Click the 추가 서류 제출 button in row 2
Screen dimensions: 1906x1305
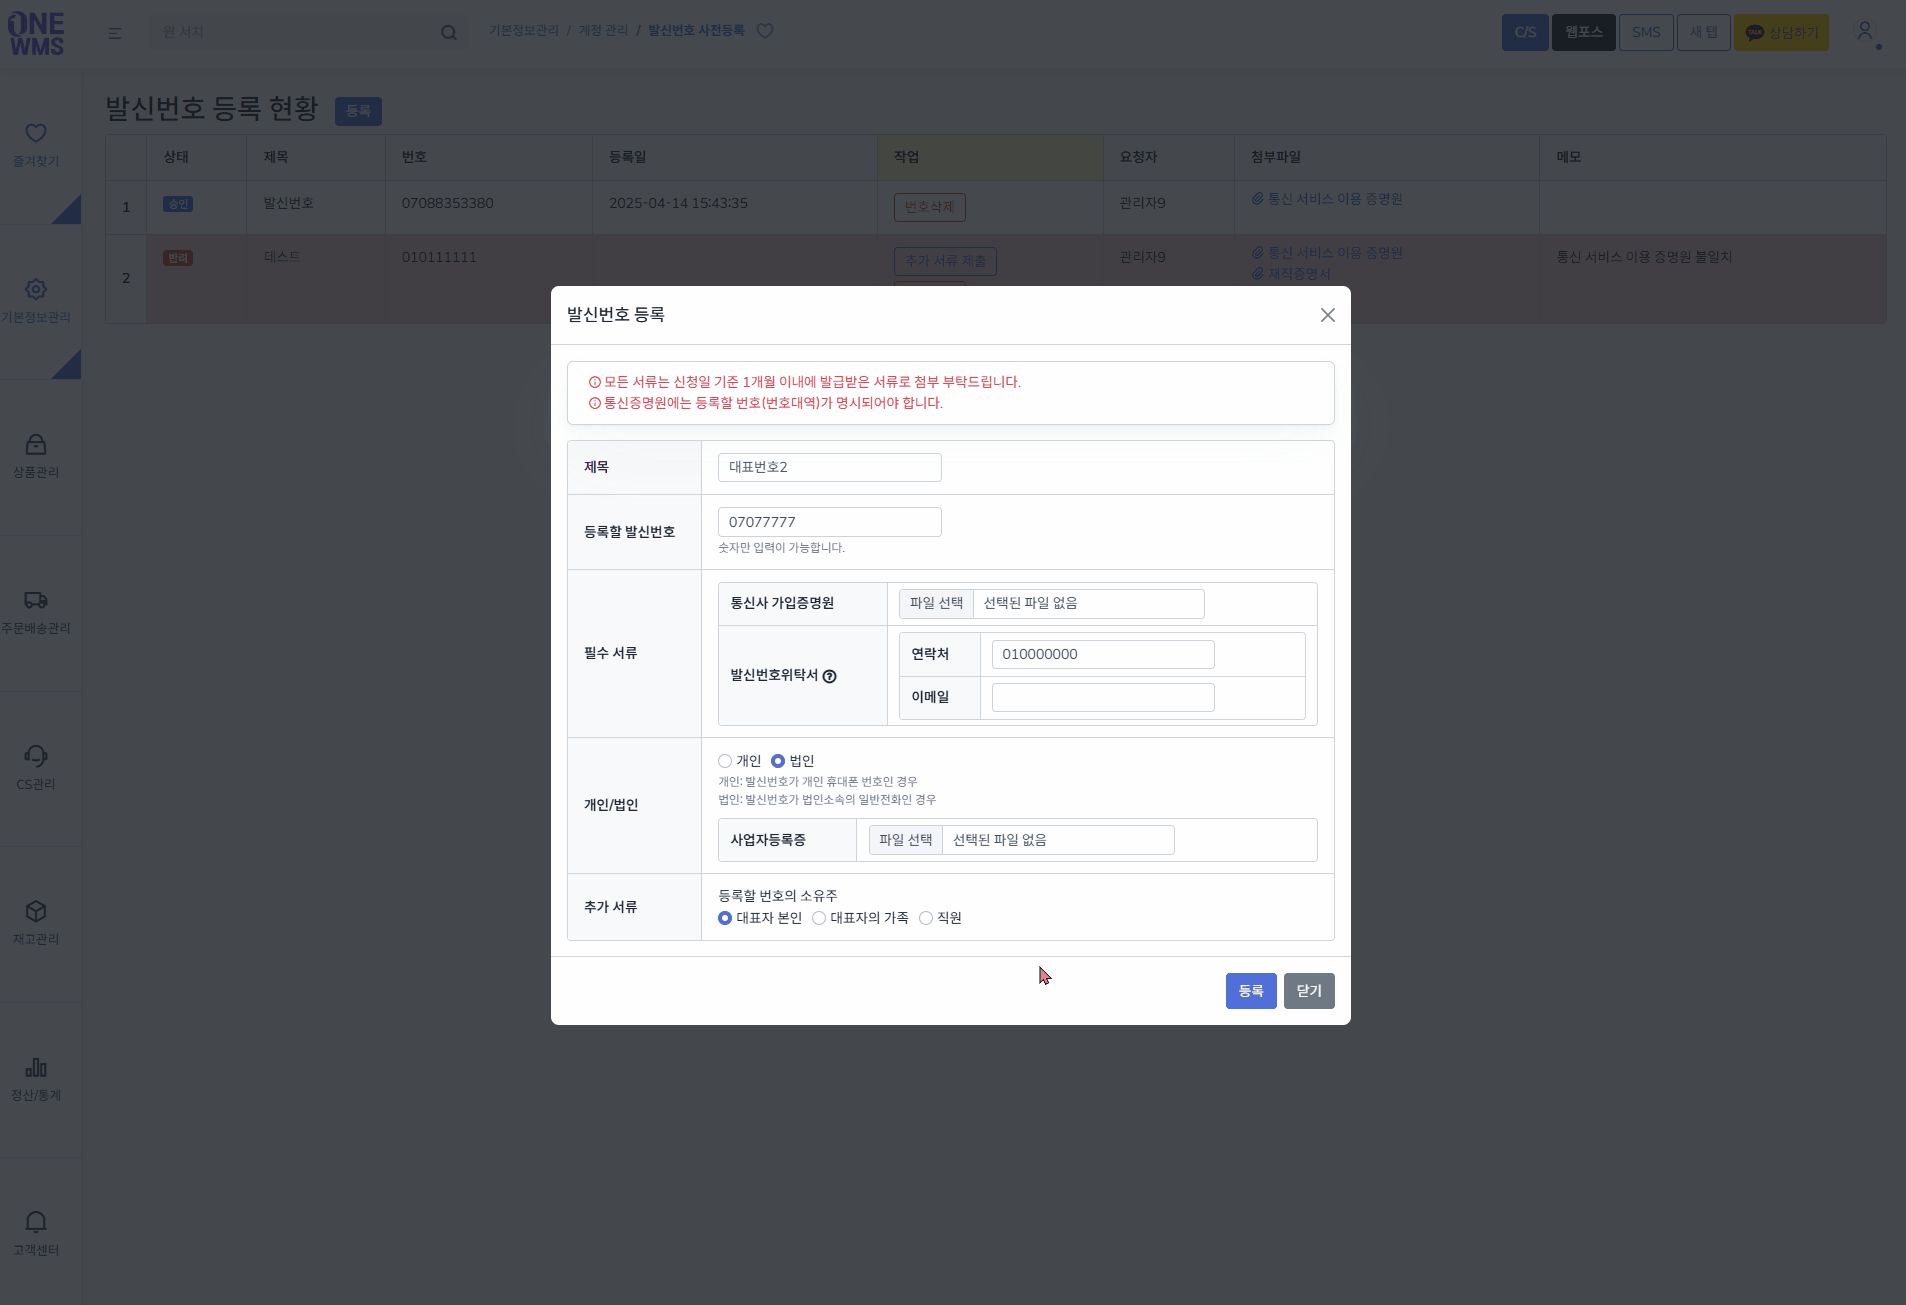click(x=945, y=261)
